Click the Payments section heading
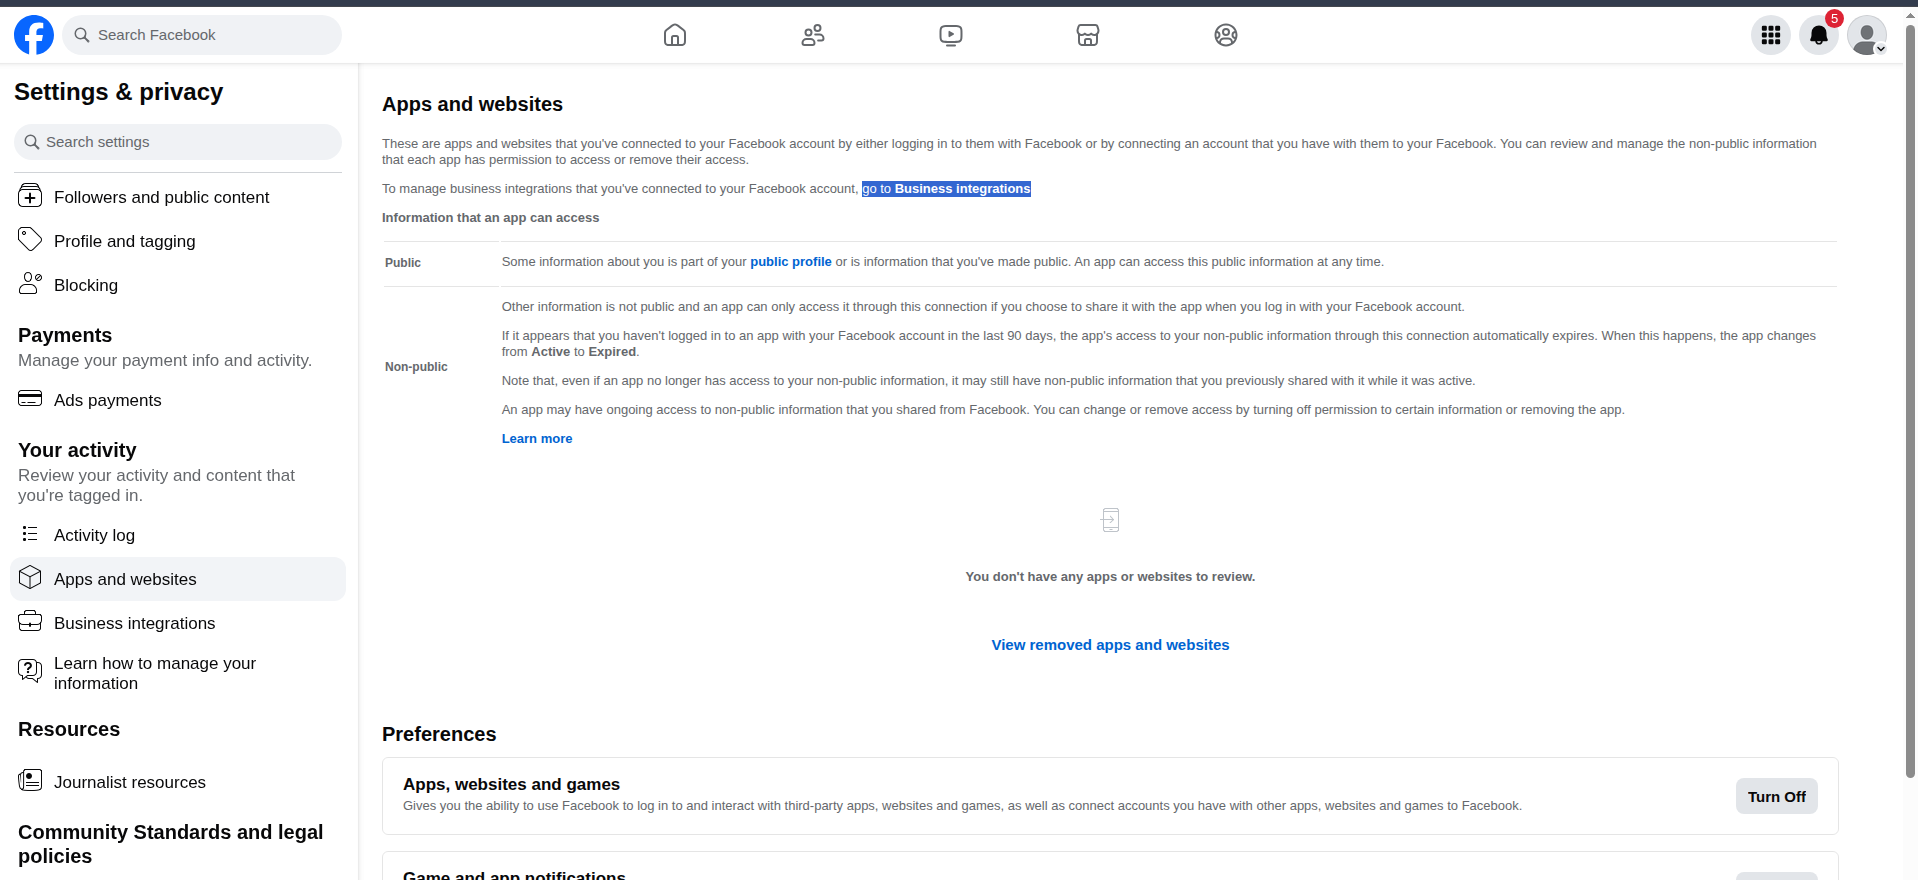The image size is (1918, 880). [x=65, y=335]
